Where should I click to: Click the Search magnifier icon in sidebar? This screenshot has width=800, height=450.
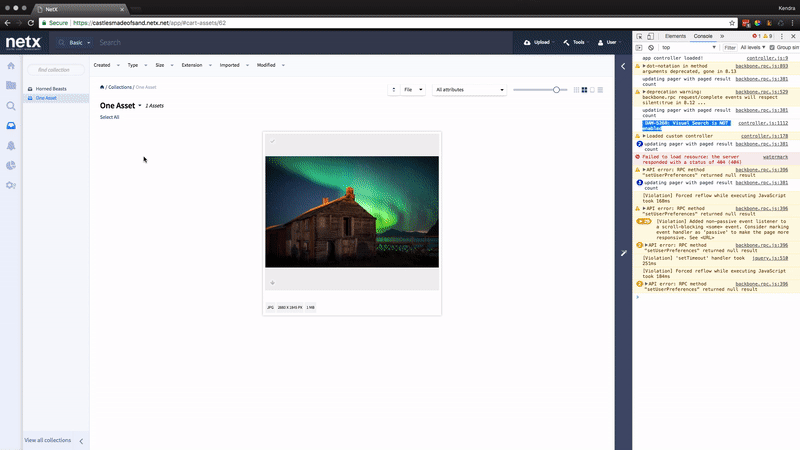click(x=11, y=105)
